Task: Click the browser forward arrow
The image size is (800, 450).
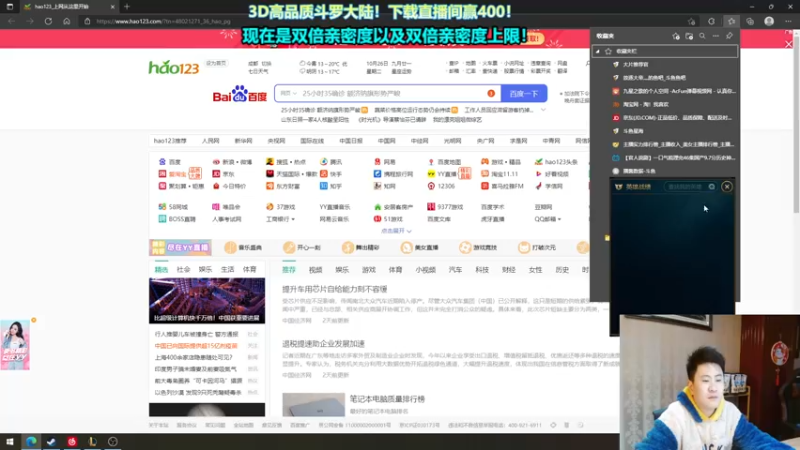Action: click(30, 21)
